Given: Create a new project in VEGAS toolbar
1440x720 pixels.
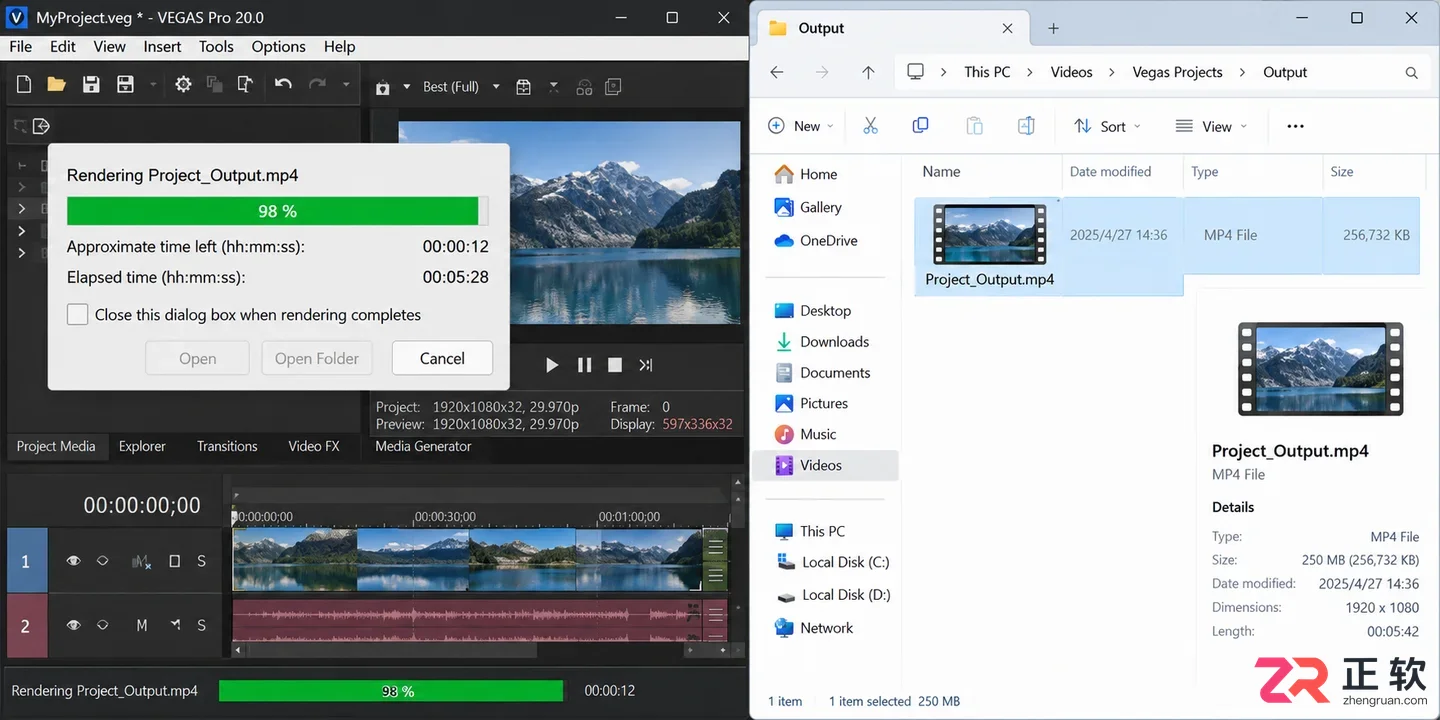Looking at the screenshot, I should point(24,85).
